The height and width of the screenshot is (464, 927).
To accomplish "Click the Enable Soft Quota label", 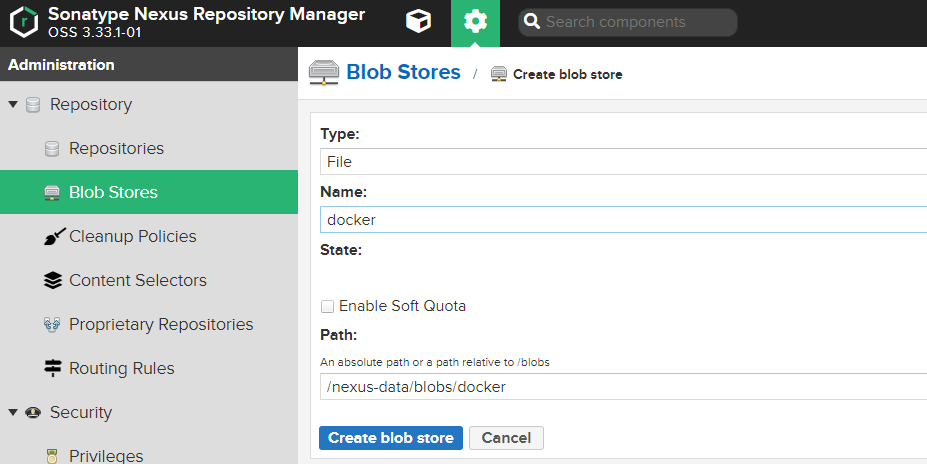I will [403, 306].
